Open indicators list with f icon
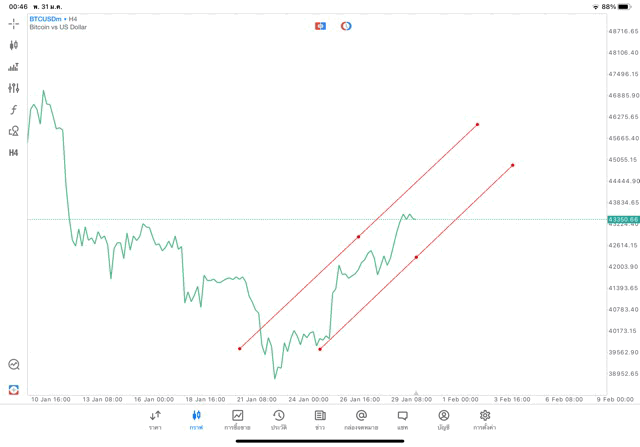This screenshot has width=640, height=447. [14, 110]
